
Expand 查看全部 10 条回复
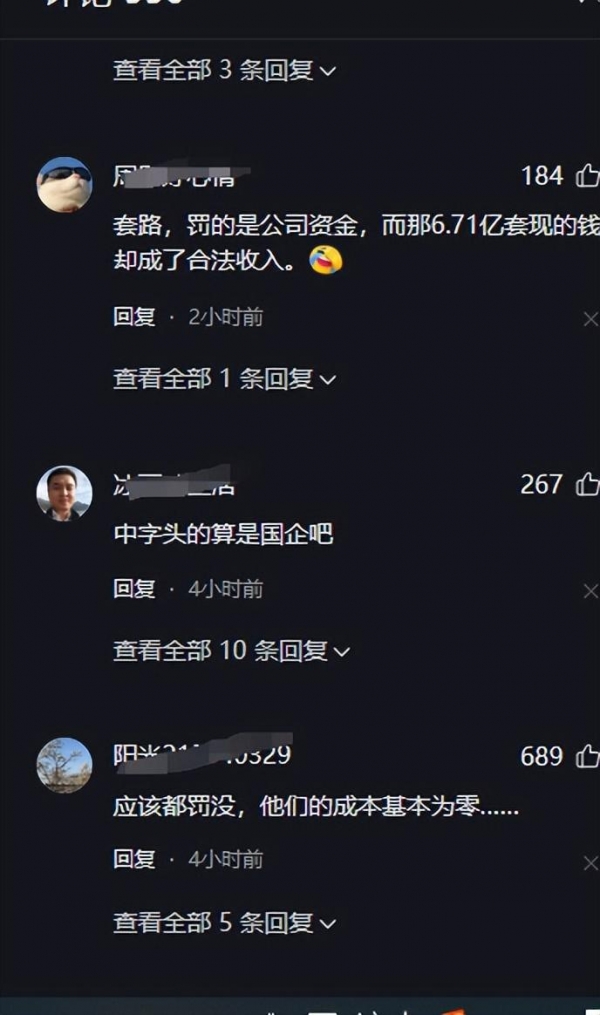click(x=232, y=651)
